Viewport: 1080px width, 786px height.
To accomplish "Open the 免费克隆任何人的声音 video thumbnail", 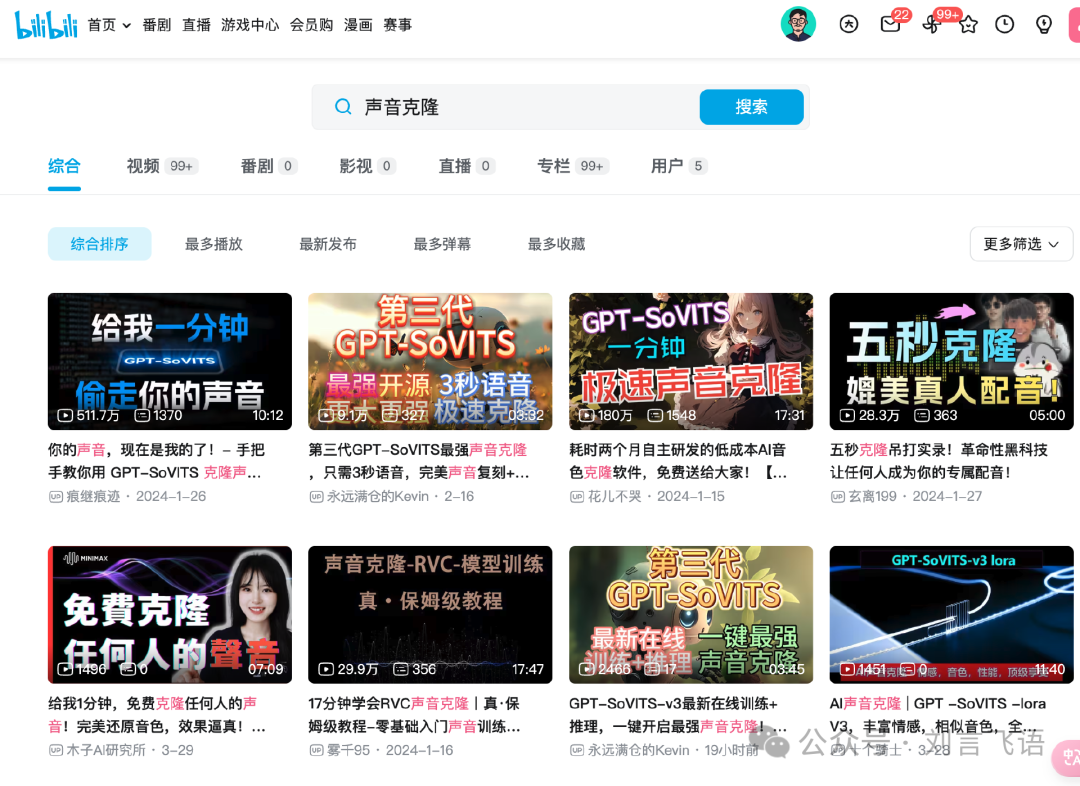I will pyautogui.click(x=170, y=615).
